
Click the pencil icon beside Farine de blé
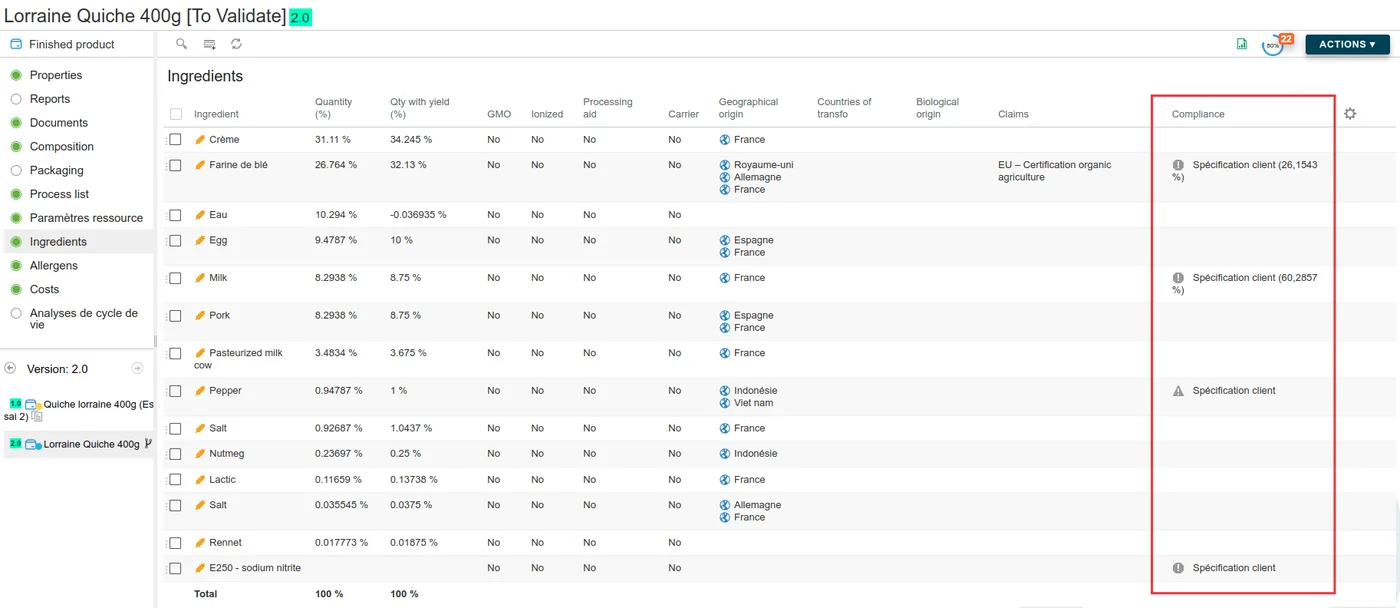[x=200, y=165]
